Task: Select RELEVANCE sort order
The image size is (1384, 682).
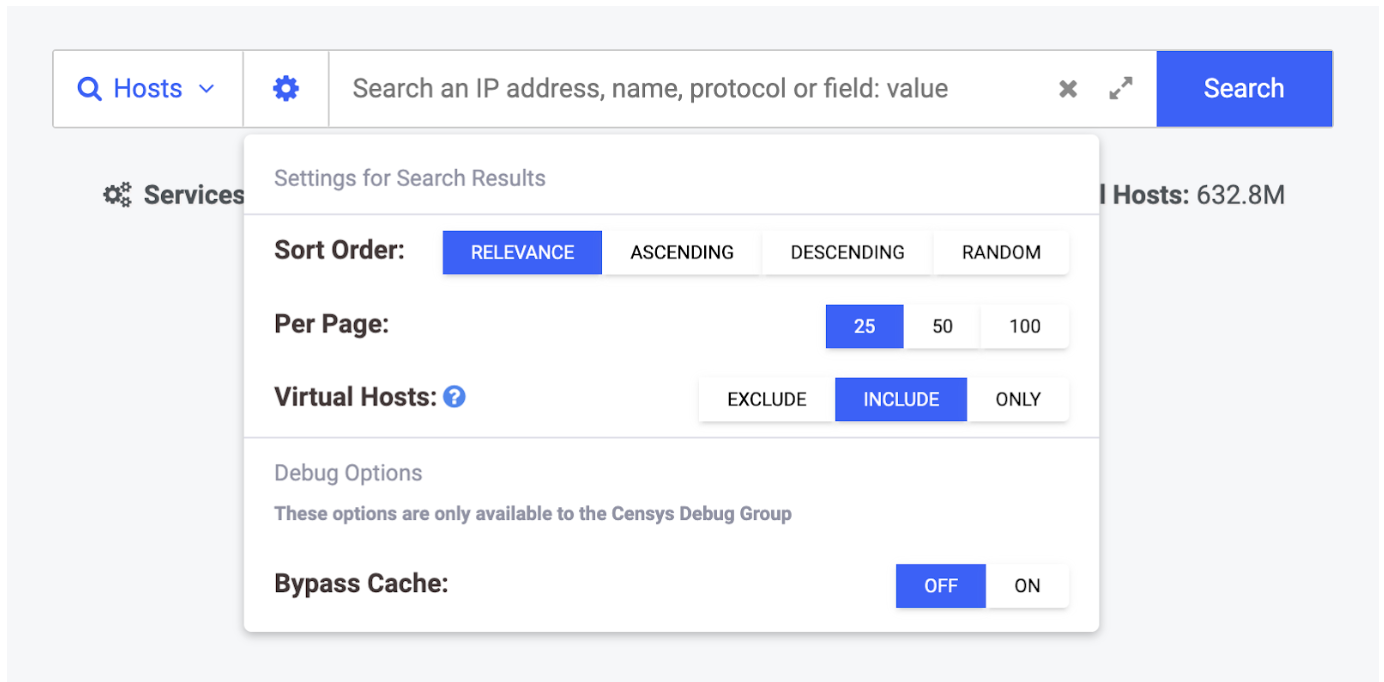Action: pos(522,252)
